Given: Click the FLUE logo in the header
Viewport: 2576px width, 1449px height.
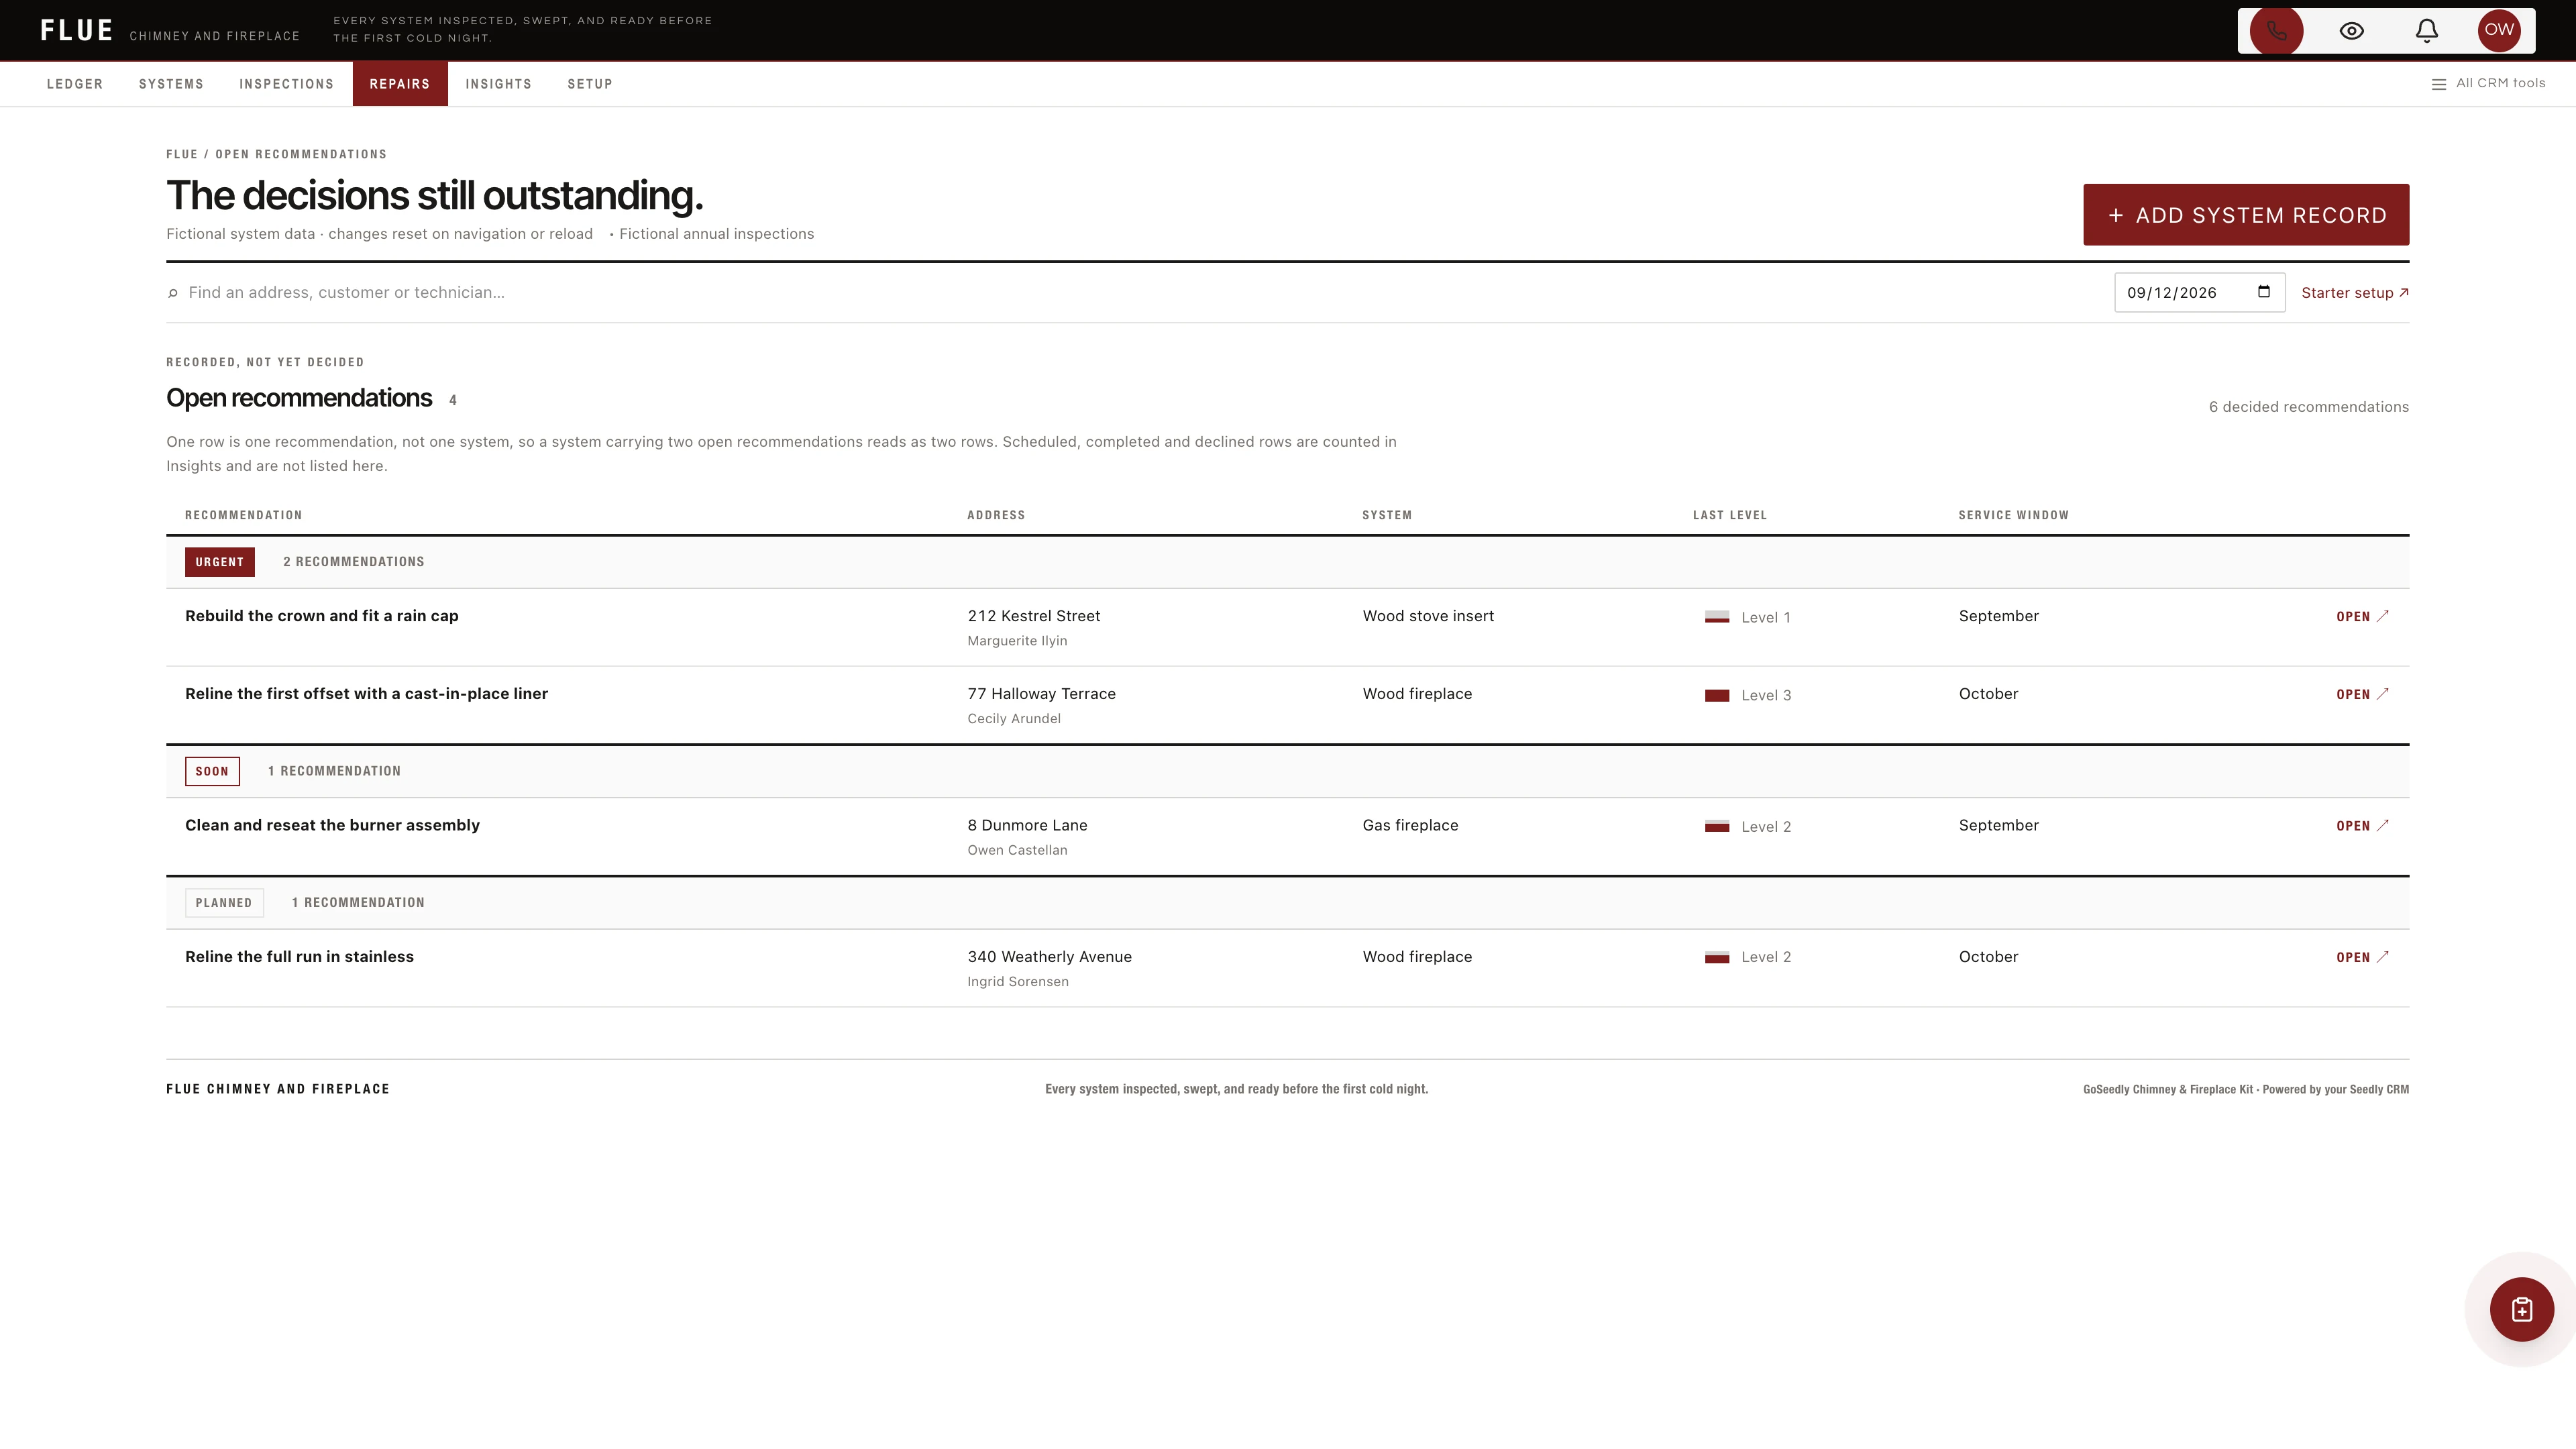Looking at the screenshot, I should [x=77, y=30].
